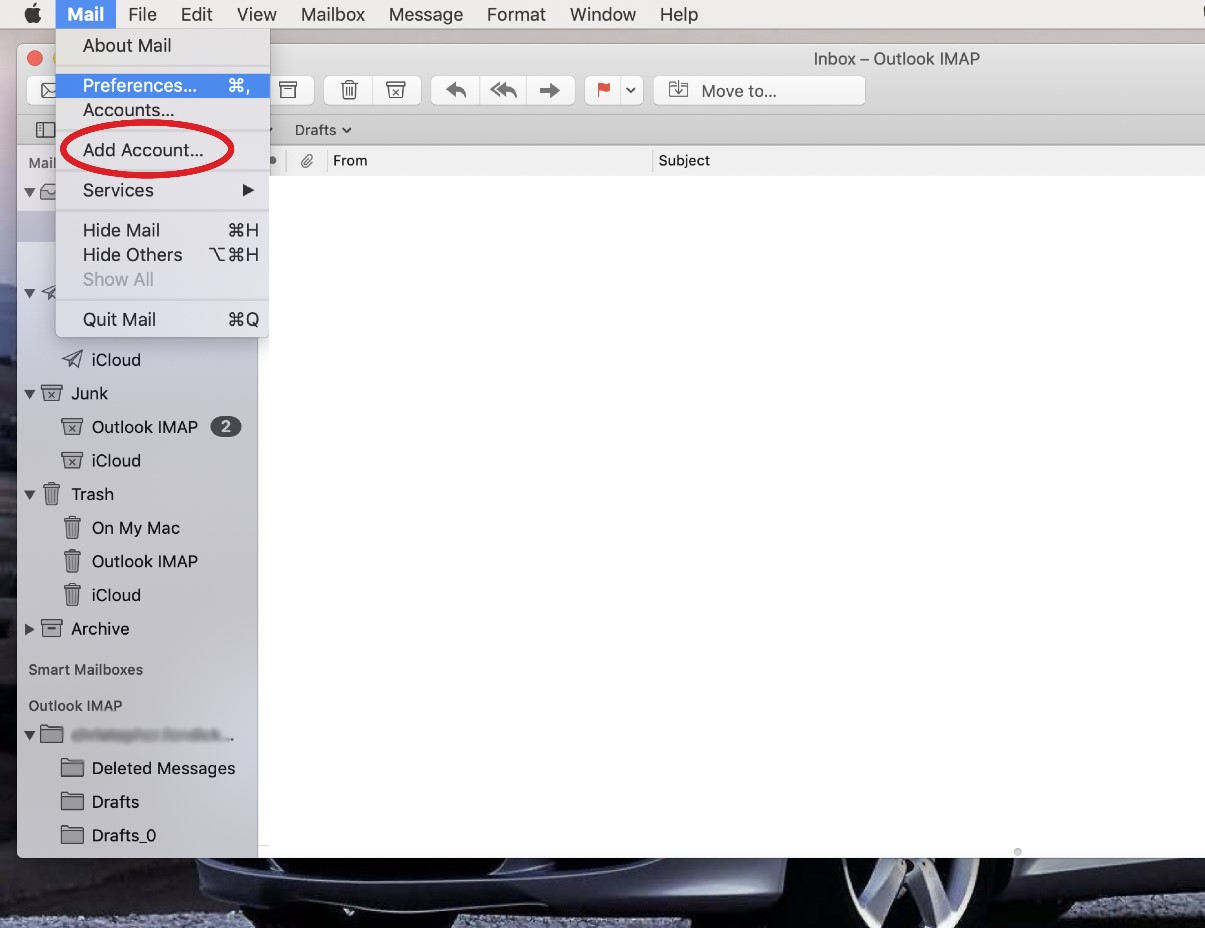1205x928 pixels.
Task: Expand the Archive mailbox group
Action: pyautogui.click(x=30, y=629)
